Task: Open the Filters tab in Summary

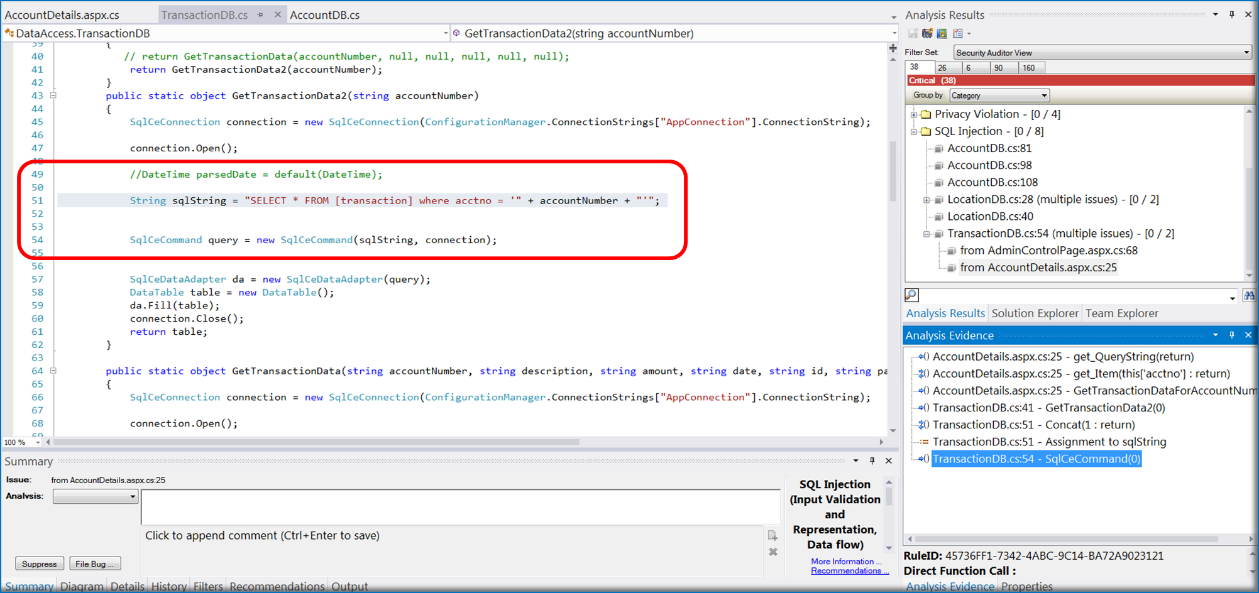Action: coord(209,587)
